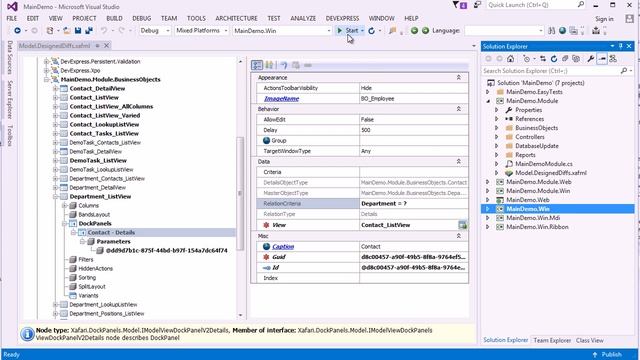The image size is (640, 360).
Task: Collapse the Department_ListView tree node
Action: (55, 197)
